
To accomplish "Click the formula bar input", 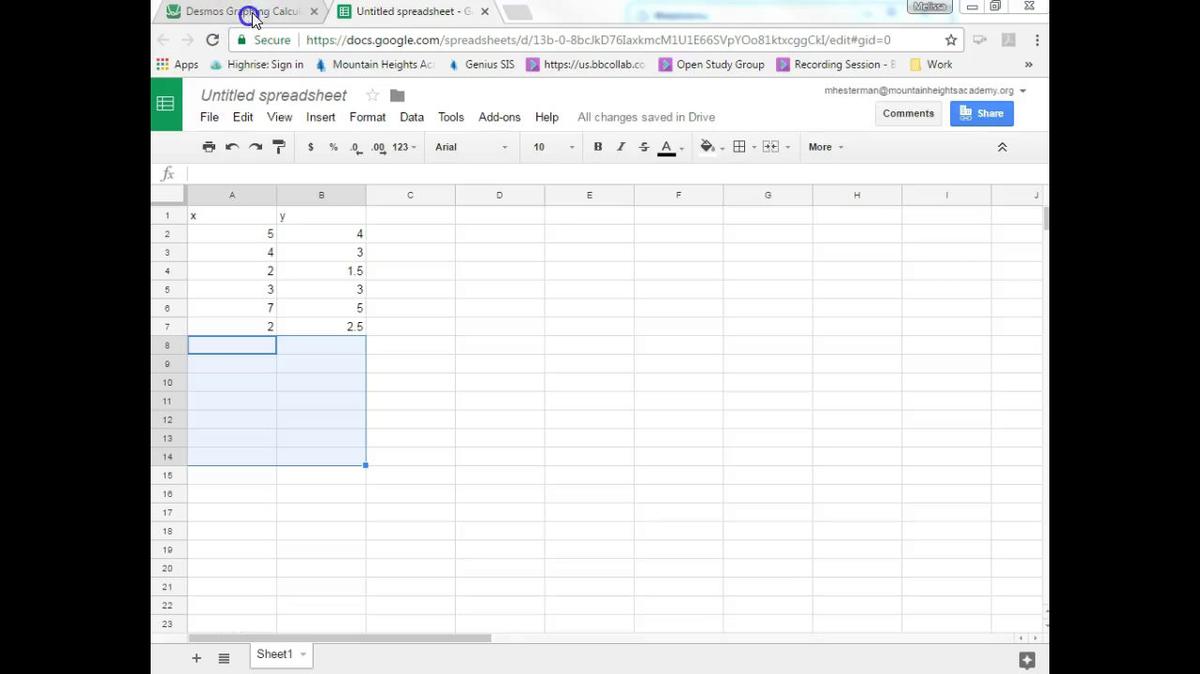I will [x=615, y=173].
